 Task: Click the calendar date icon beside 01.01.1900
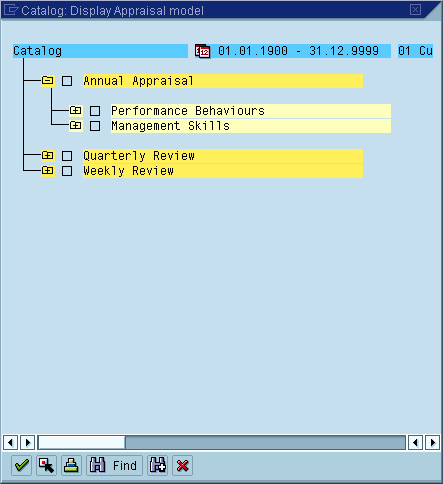pyautogui.click(x=203, y=51)
